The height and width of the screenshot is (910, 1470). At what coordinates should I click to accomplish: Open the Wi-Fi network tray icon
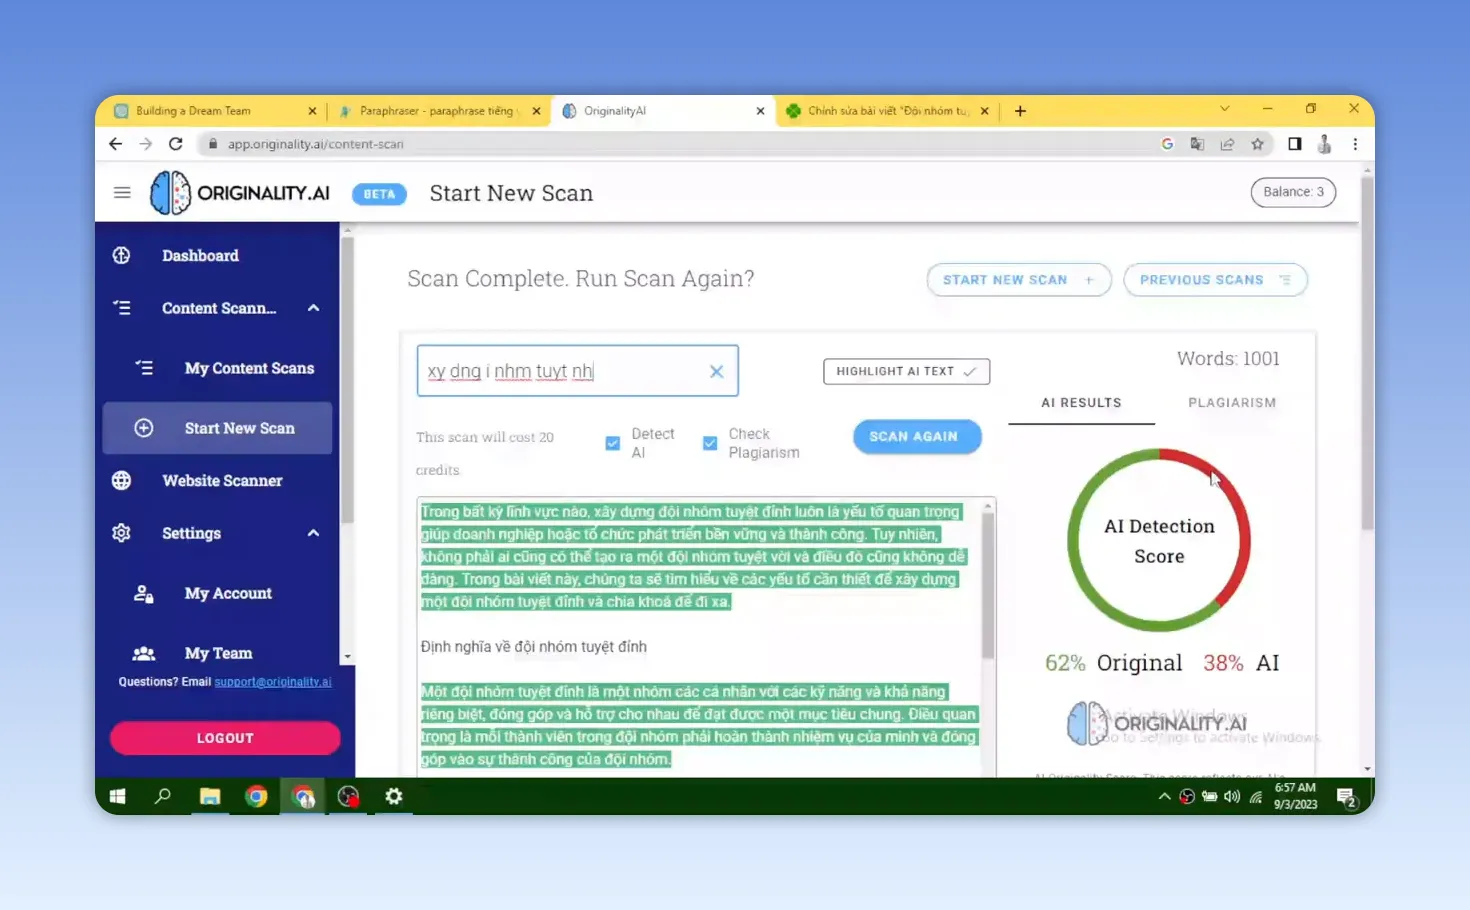click(x=1256, y=797)
